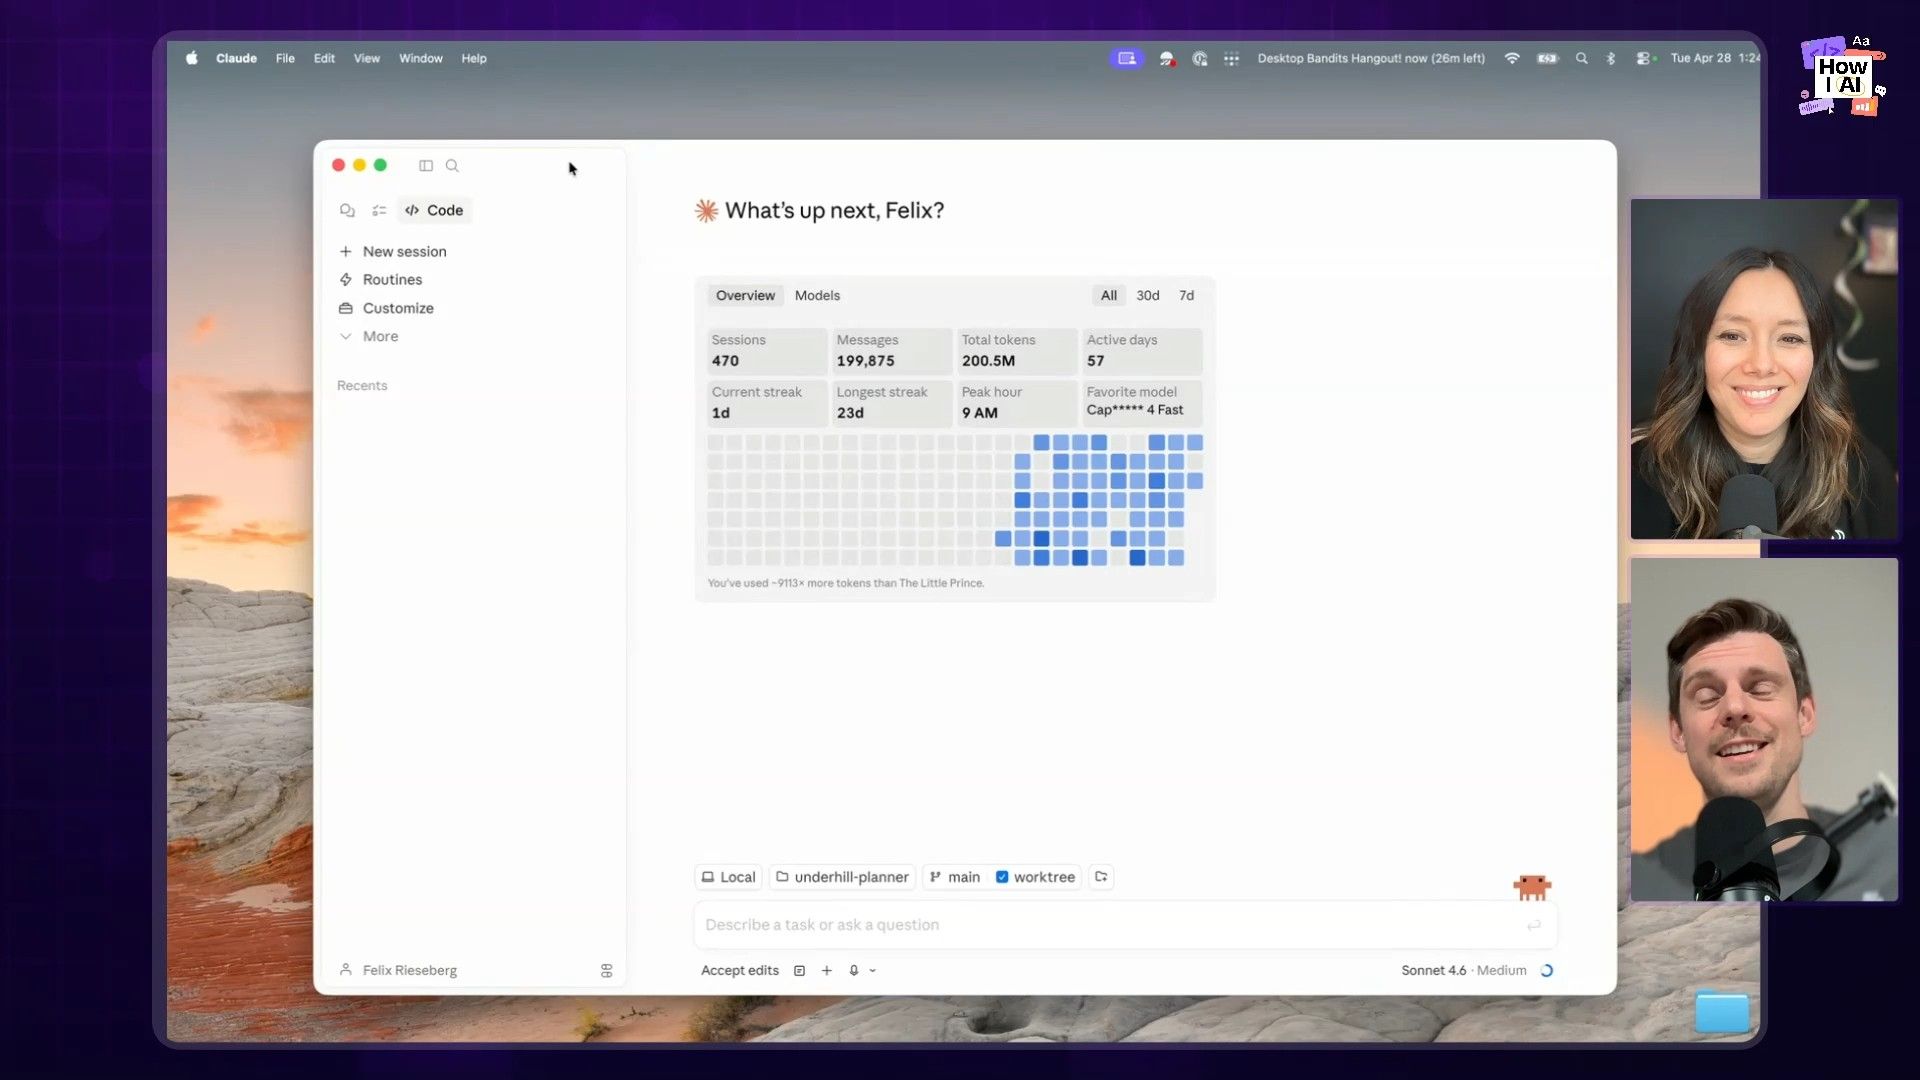Click the plus attach icon below input
The image size is (1920, 1080).
pos(827,971)
